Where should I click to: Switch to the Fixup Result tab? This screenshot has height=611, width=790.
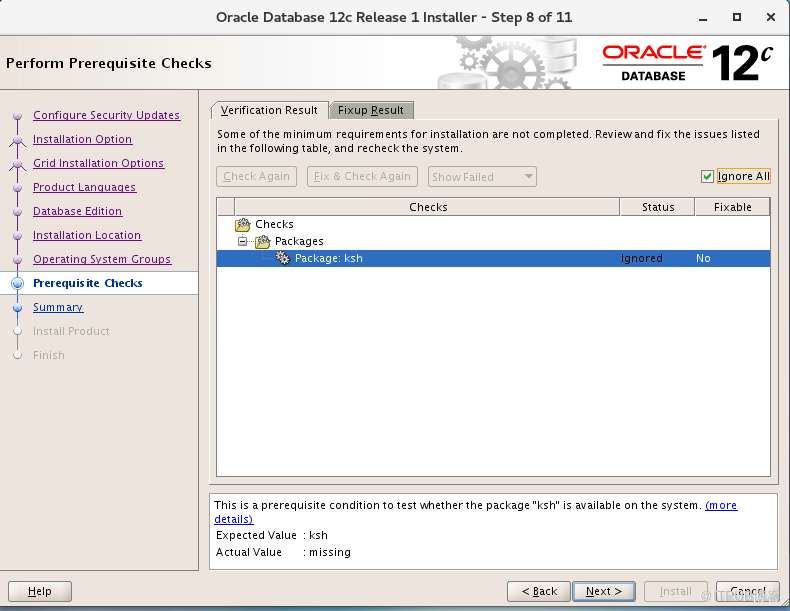pyautogui.click(x=371, y=110)
